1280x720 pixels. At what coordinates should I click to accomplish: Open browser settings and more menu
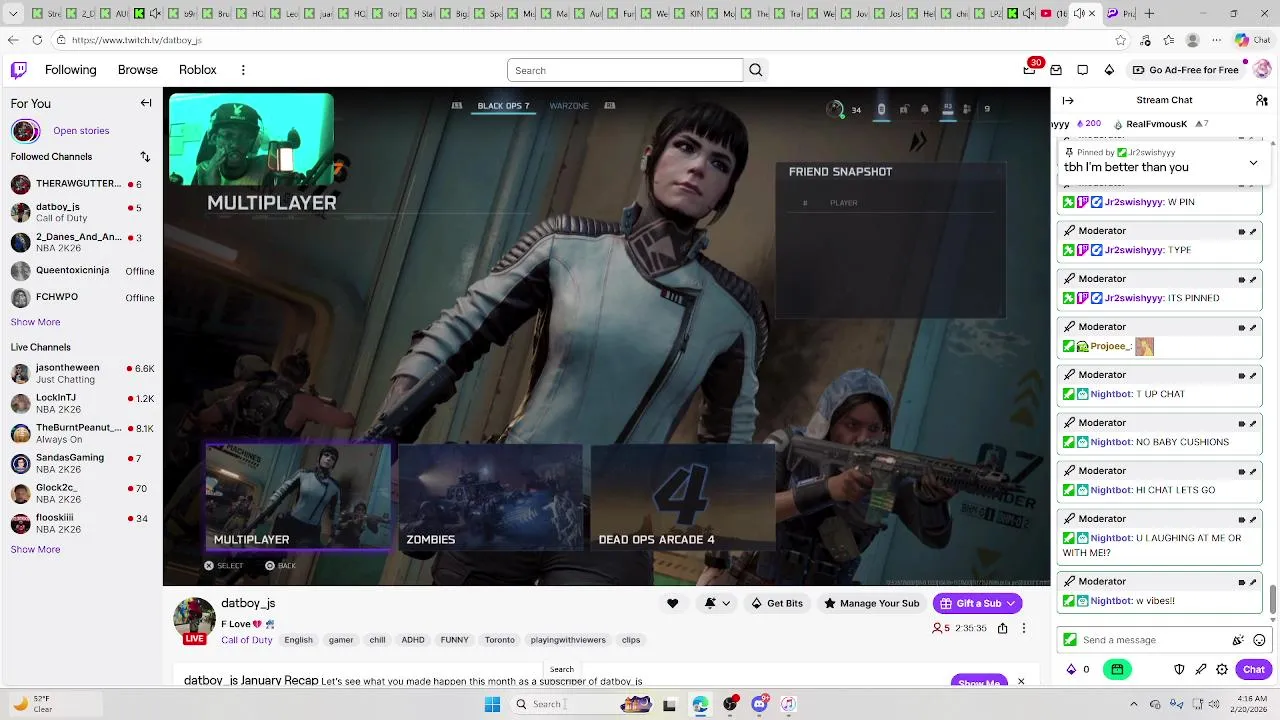(x=1216, y=40)
